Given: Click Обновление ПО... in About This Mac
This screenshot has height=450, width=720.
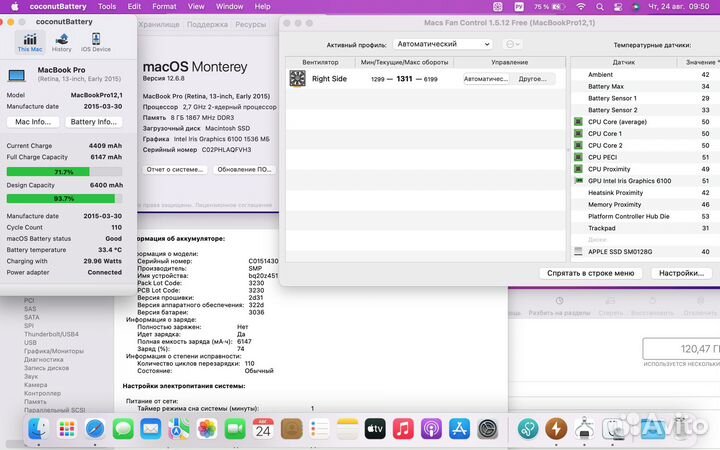Looking at the screenshot, I should [244, 169].
